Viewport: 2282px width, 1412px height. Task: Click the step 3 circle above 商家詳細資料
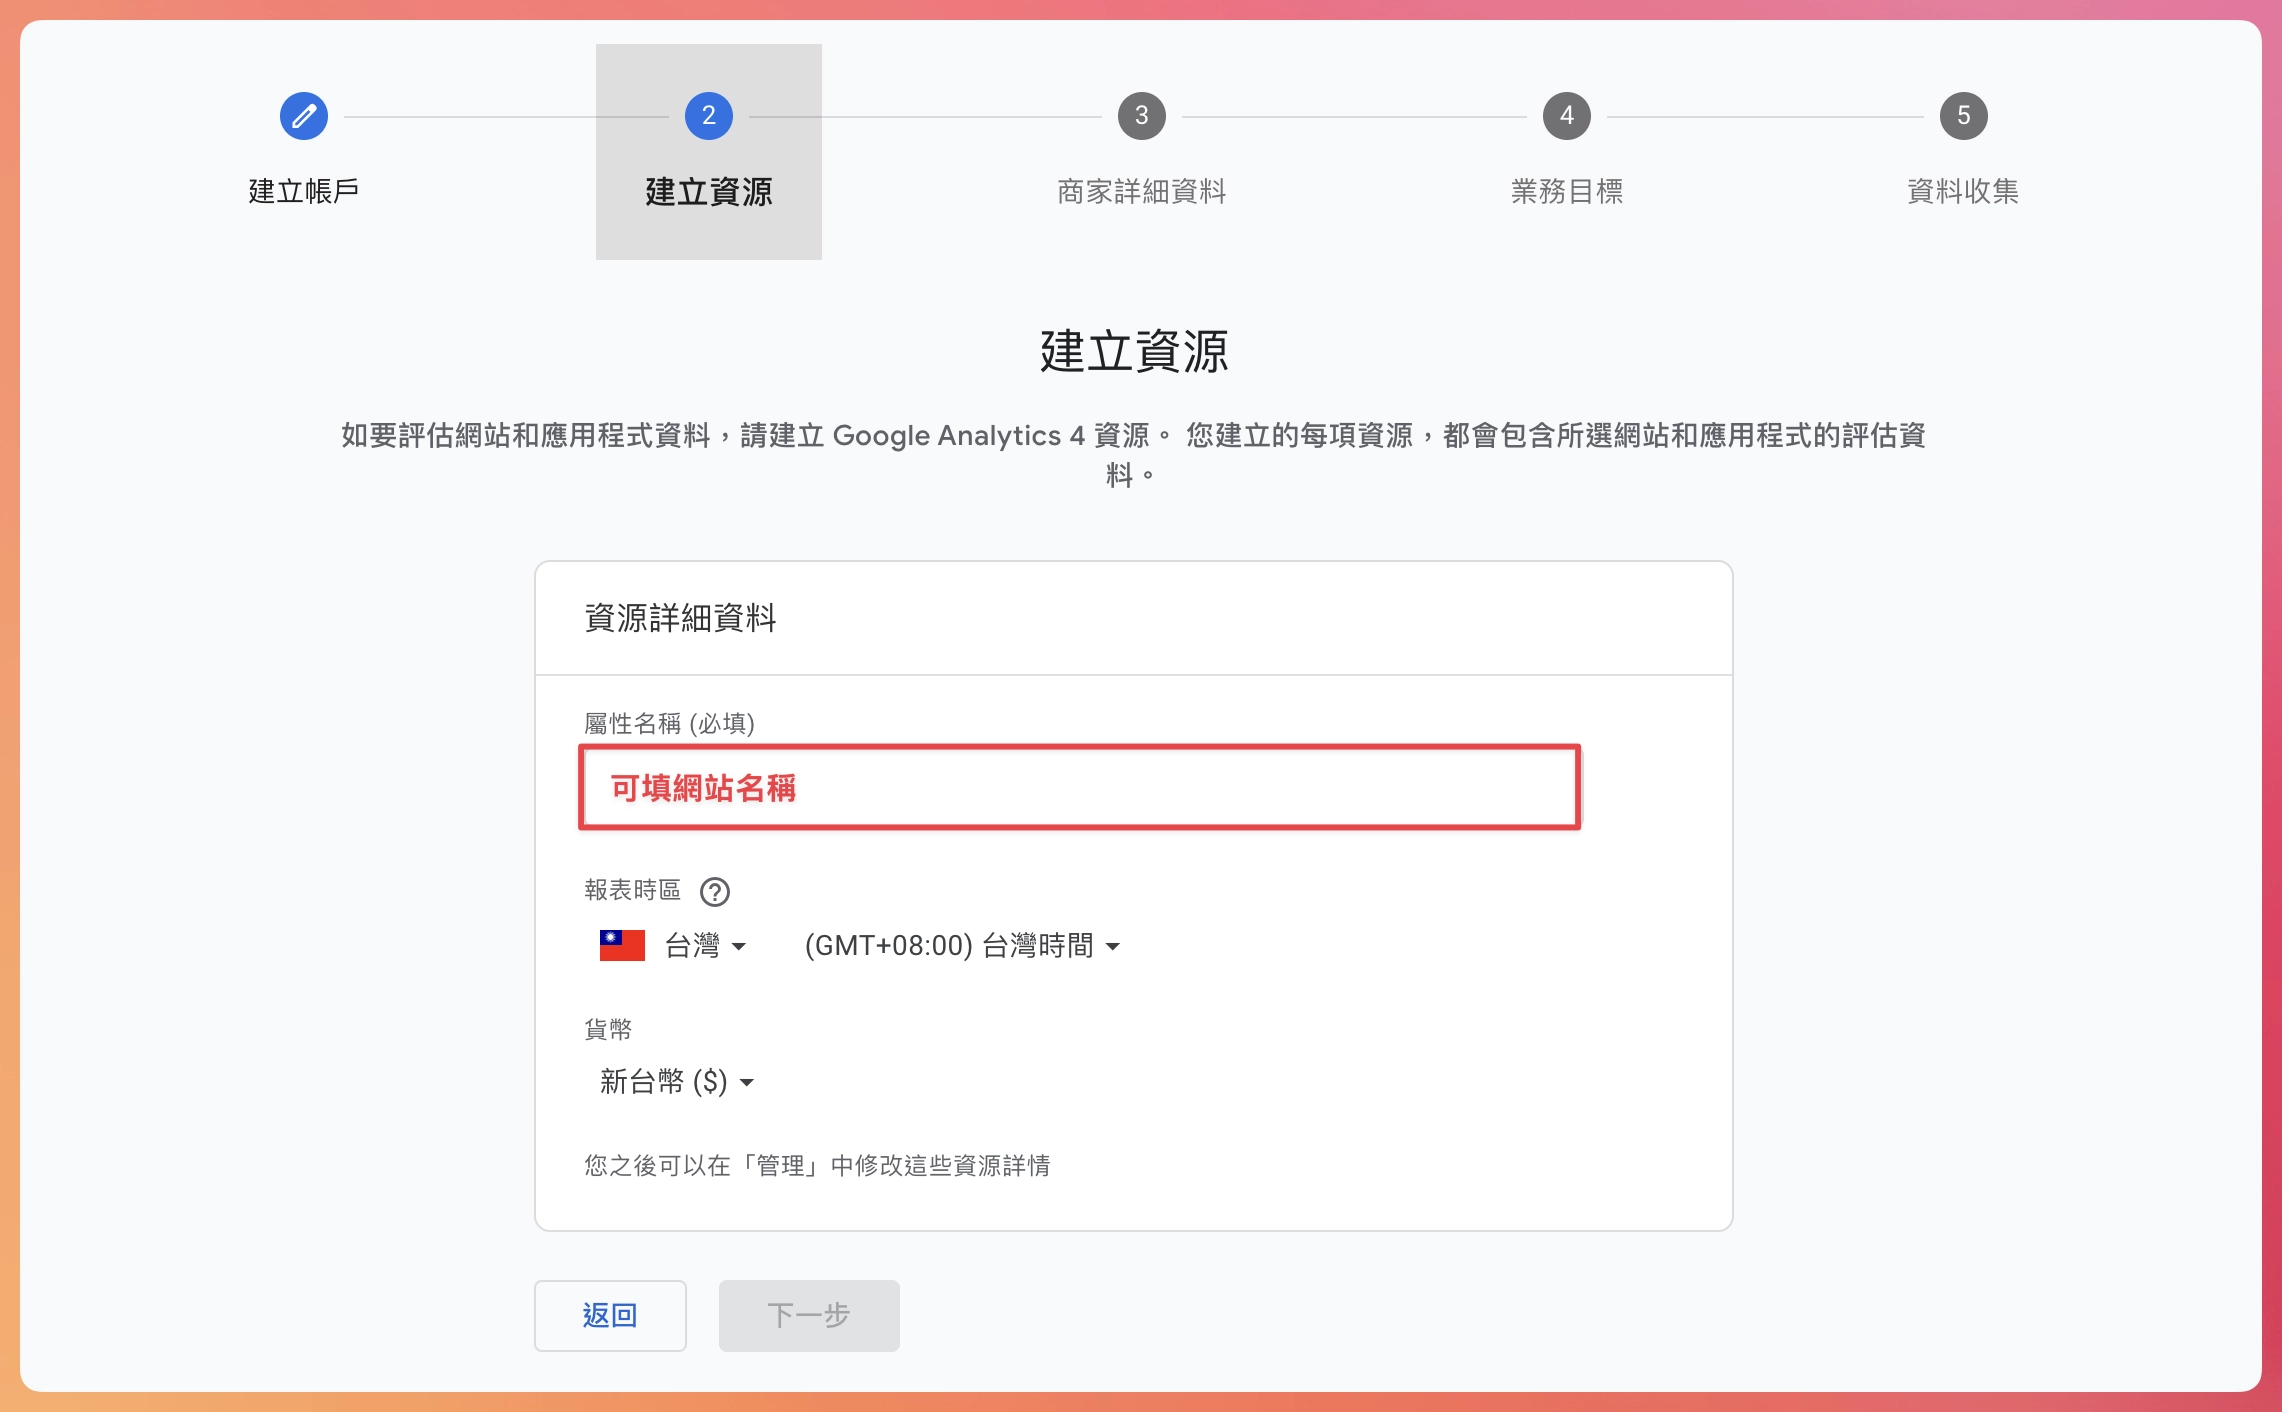click(x=1140, y=115)
